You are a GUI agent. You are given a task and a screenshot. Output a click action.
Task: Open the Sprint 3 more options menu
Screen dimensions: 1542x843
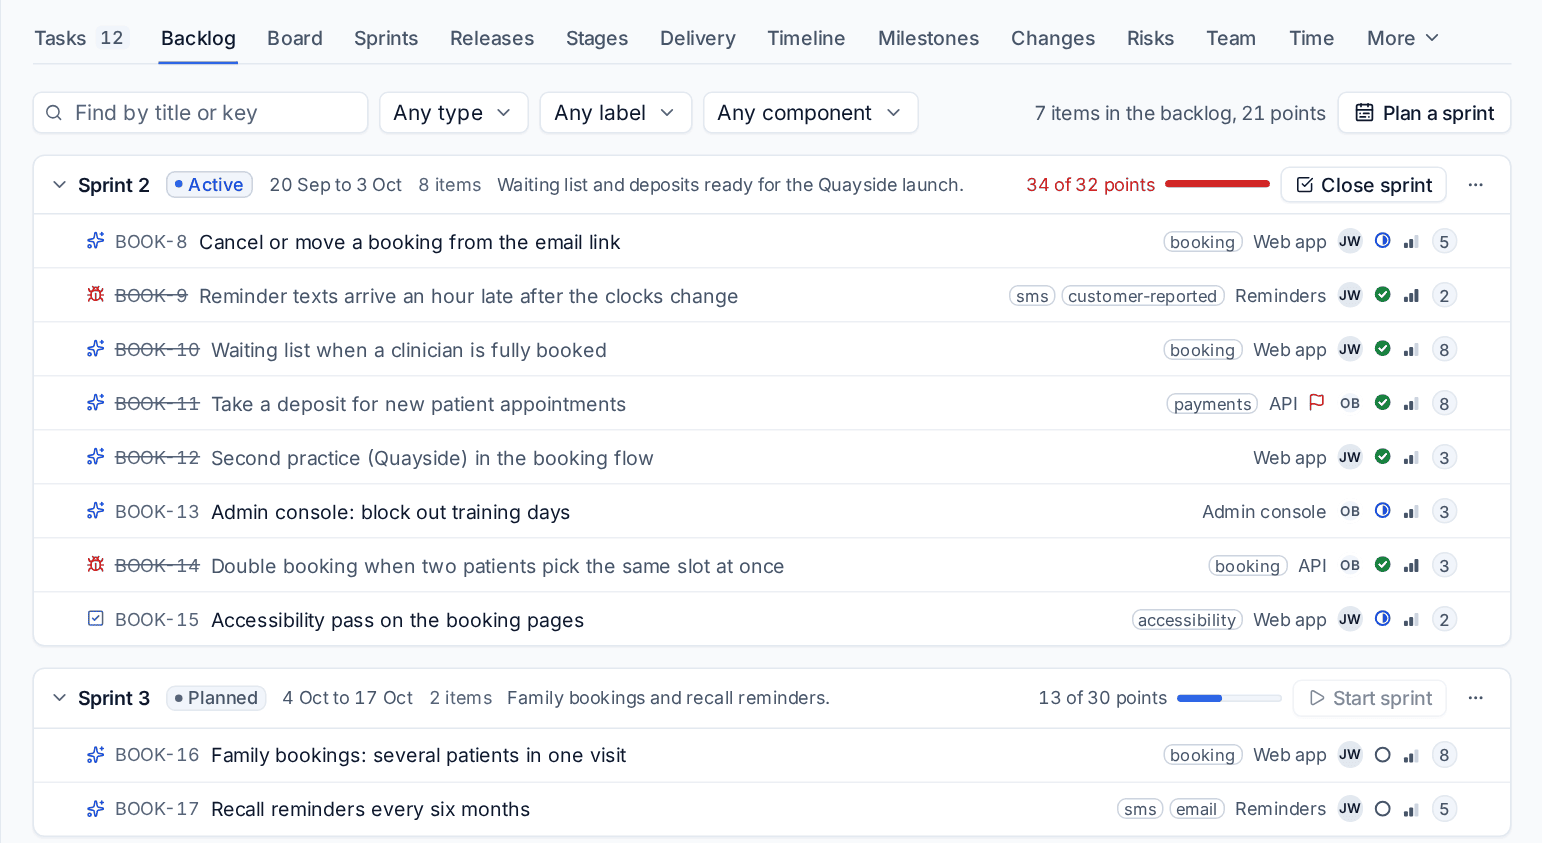(1476, 698)
